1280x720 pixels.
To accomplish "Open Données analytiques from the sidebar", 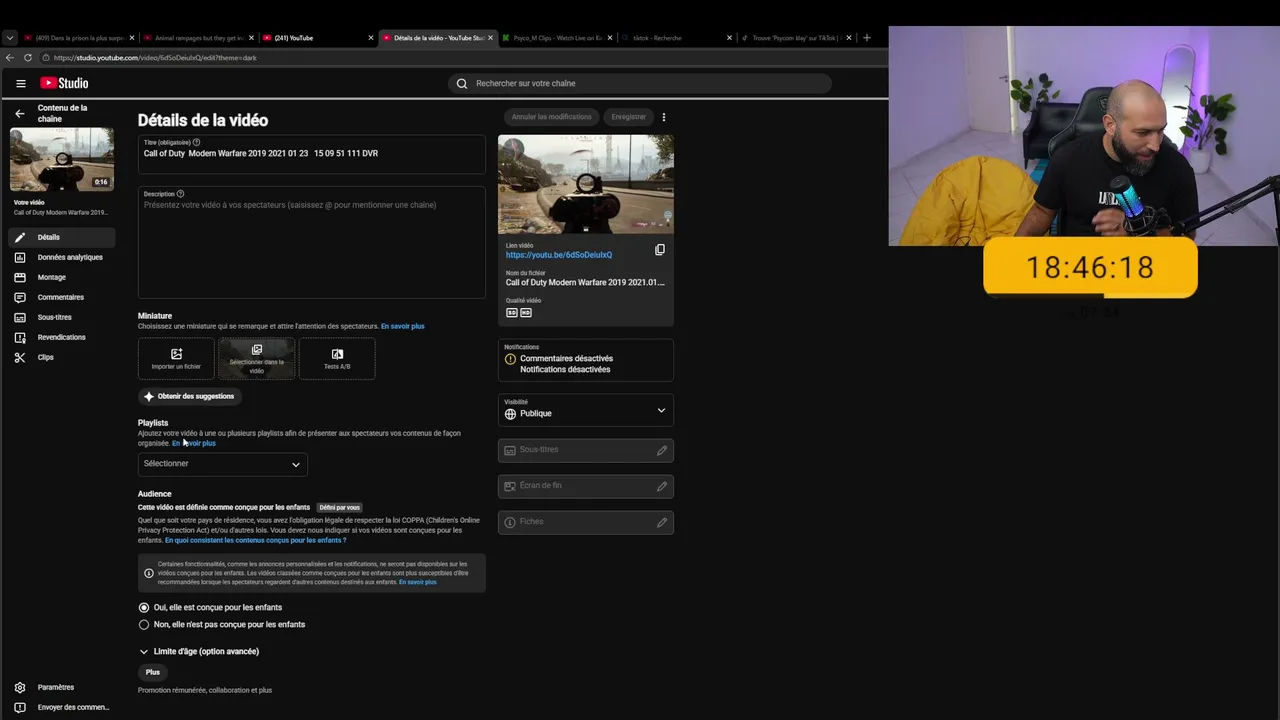I will point(62,257).
